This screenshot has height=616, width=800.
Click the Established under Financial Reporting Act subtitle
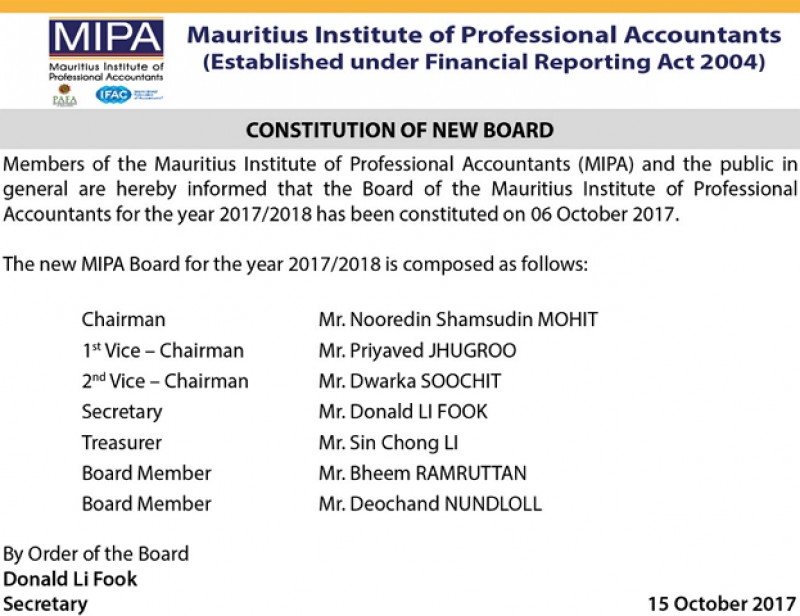coord(484,63)
